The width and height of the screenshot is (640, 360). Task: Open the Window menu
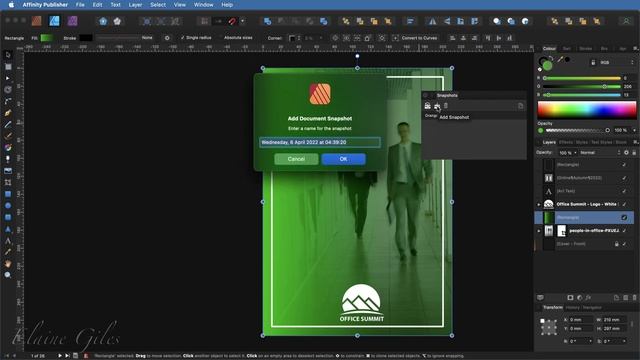[x=203, y=5]
